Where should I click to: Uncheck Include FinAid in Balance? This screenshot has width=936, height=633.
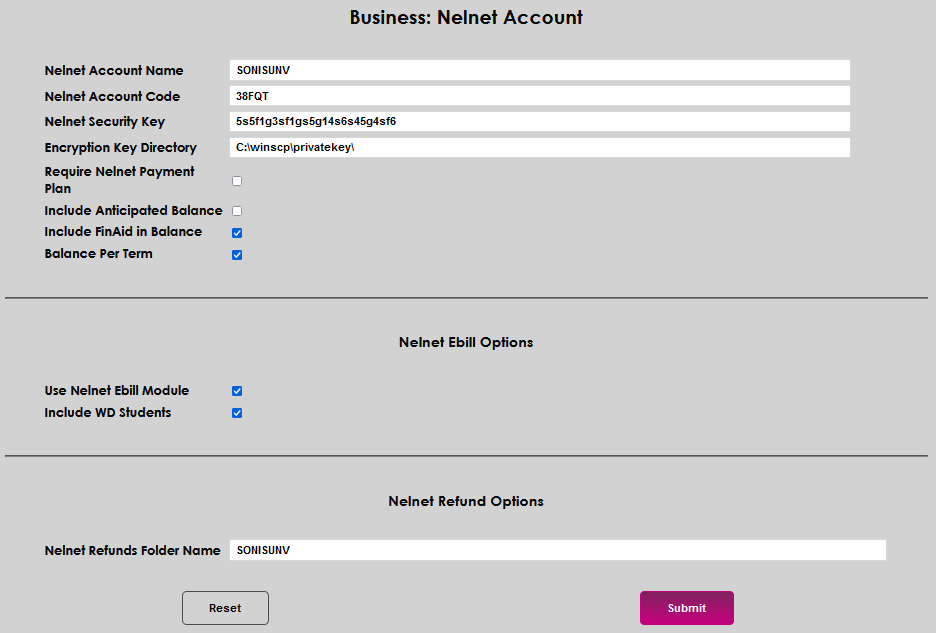pyautogui.click(x=236, y=232)
